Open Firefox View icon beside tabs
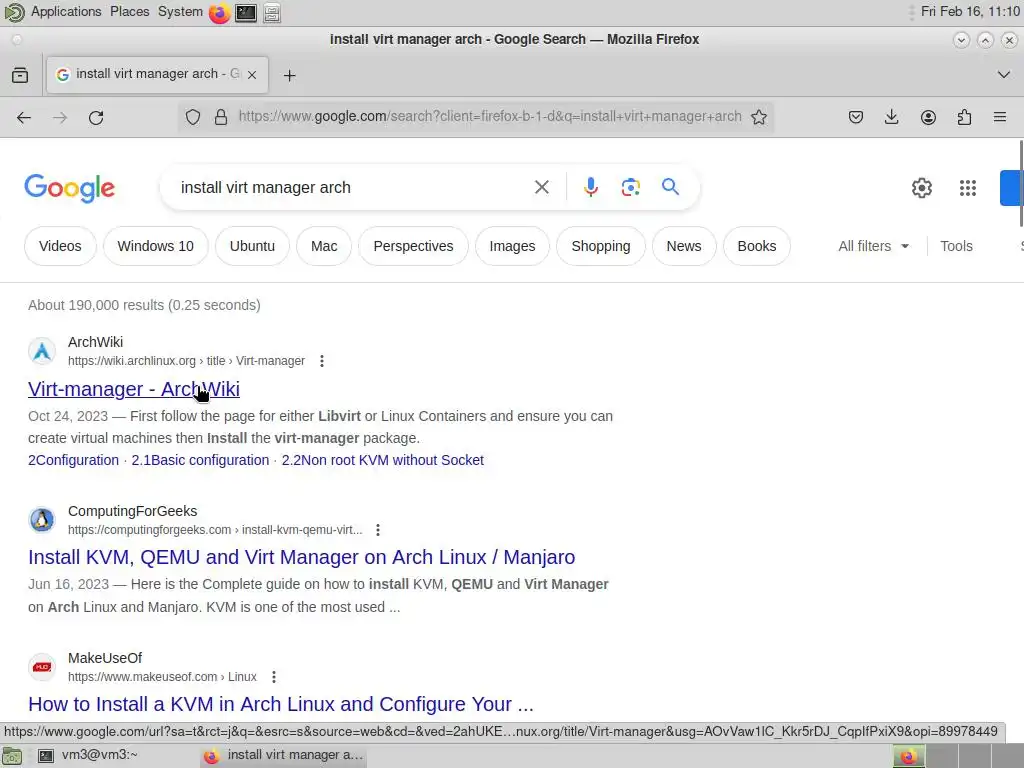Screen dimensions: 1024x768 [x=20, y=75]
